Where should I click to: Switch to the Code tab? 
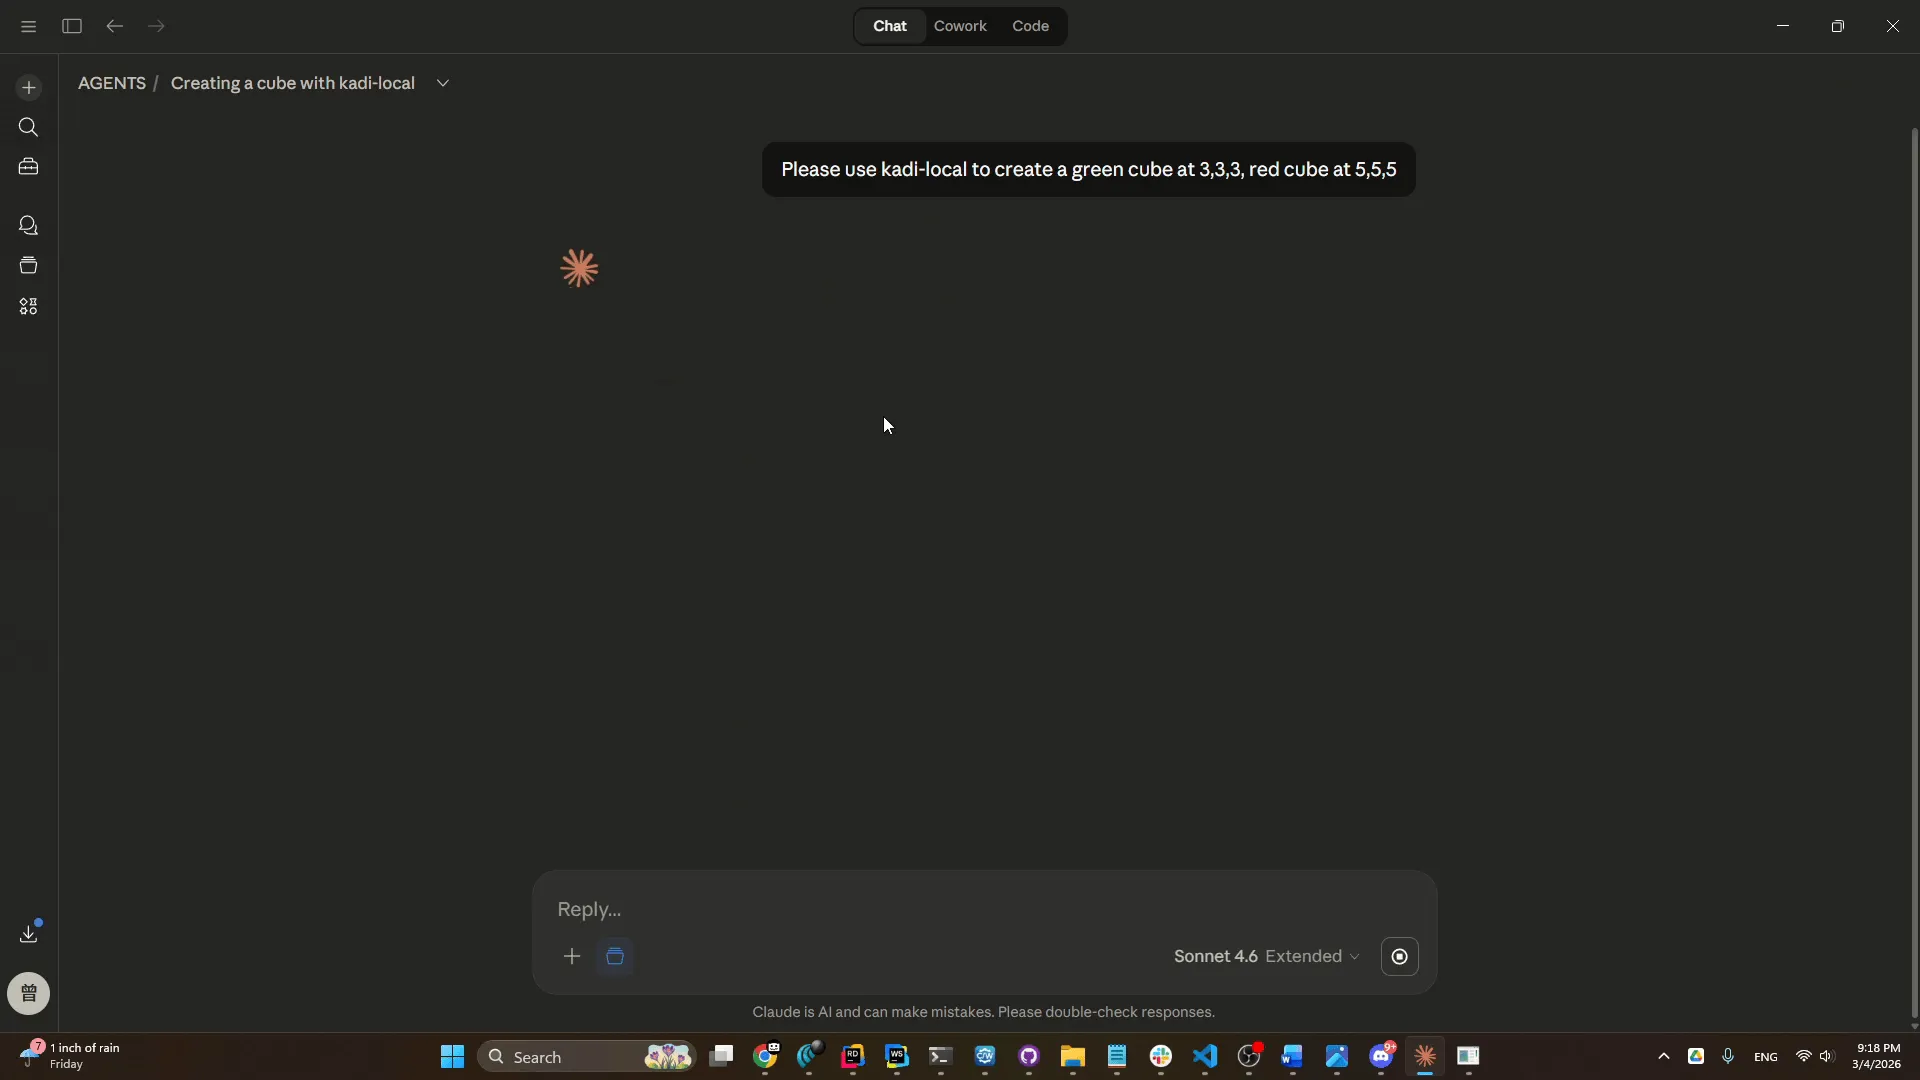pos(1030,26)
